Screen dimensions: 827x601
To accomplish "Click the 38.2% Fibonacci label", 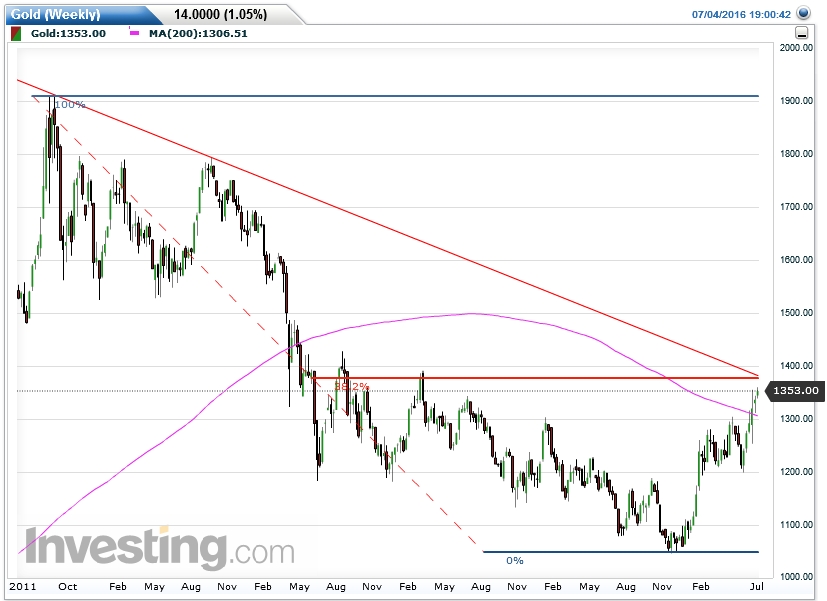I will click(x=352, y=386).
